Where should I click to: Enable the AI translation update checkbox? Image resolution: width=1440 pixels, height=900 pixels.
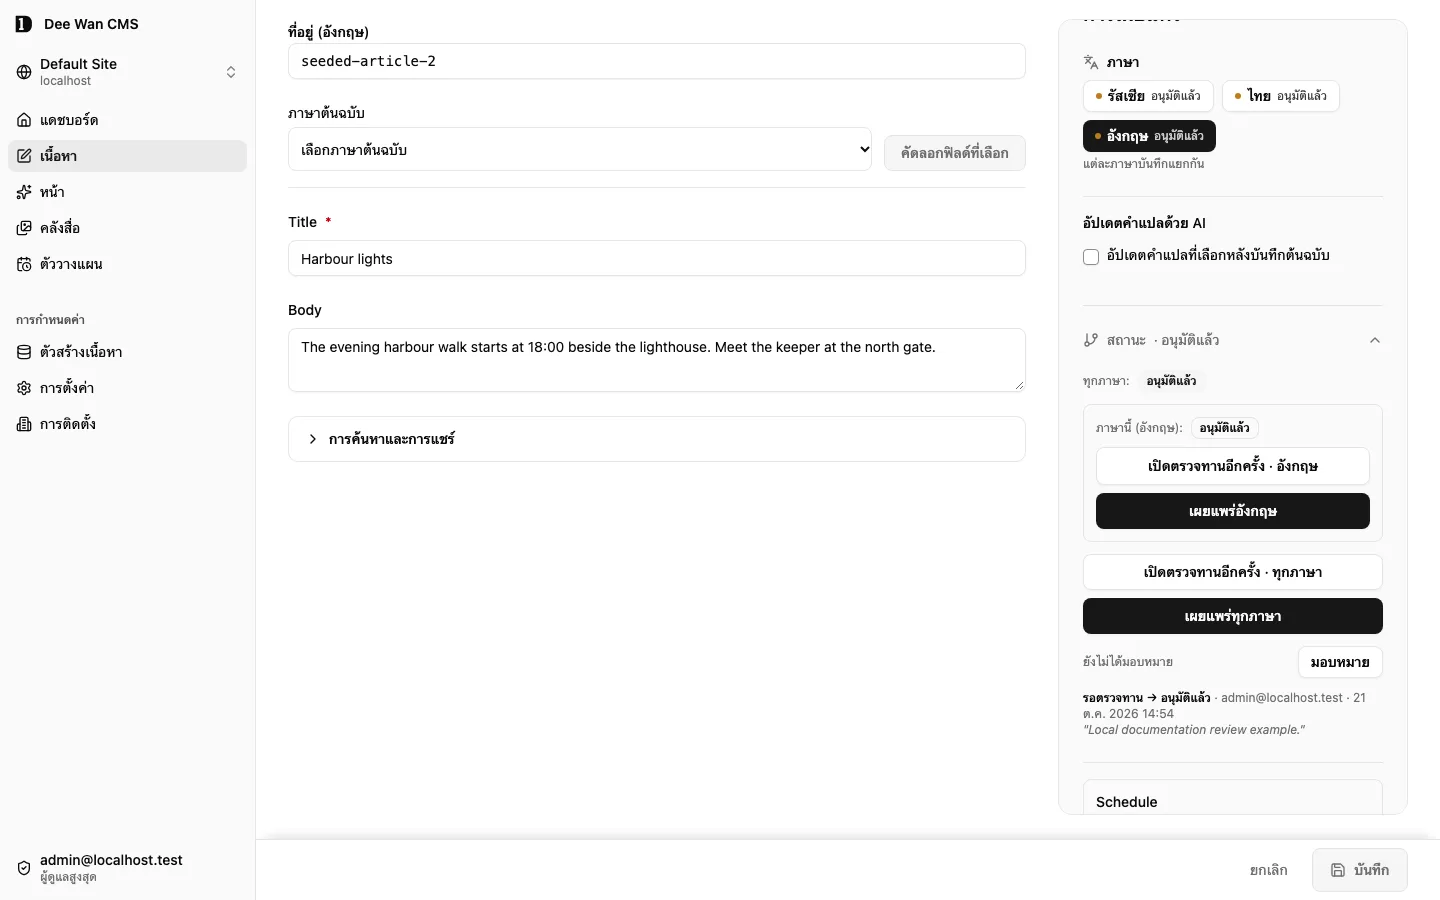pyautogui.click(x=1091, y=257)
